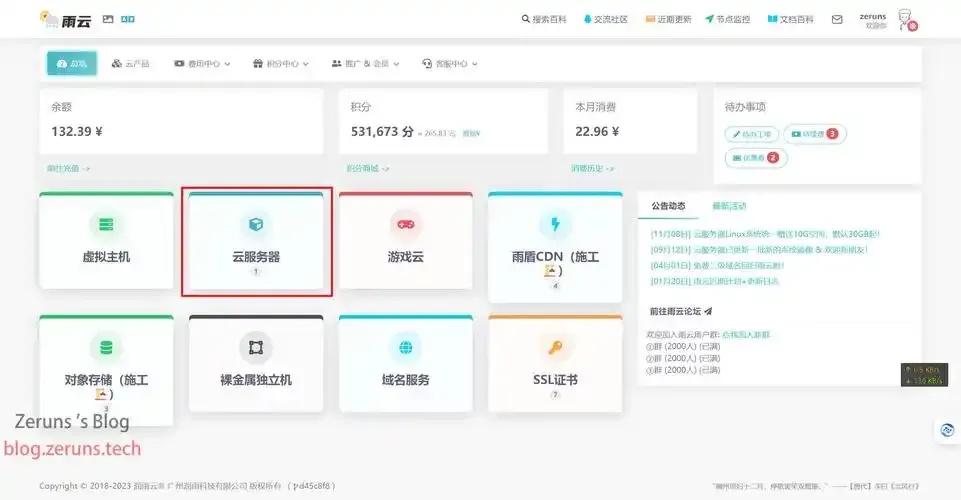Open the 游戏云 gamepad icon card
The height and width of the screenshot is (500, 961).
click(406, 224)
